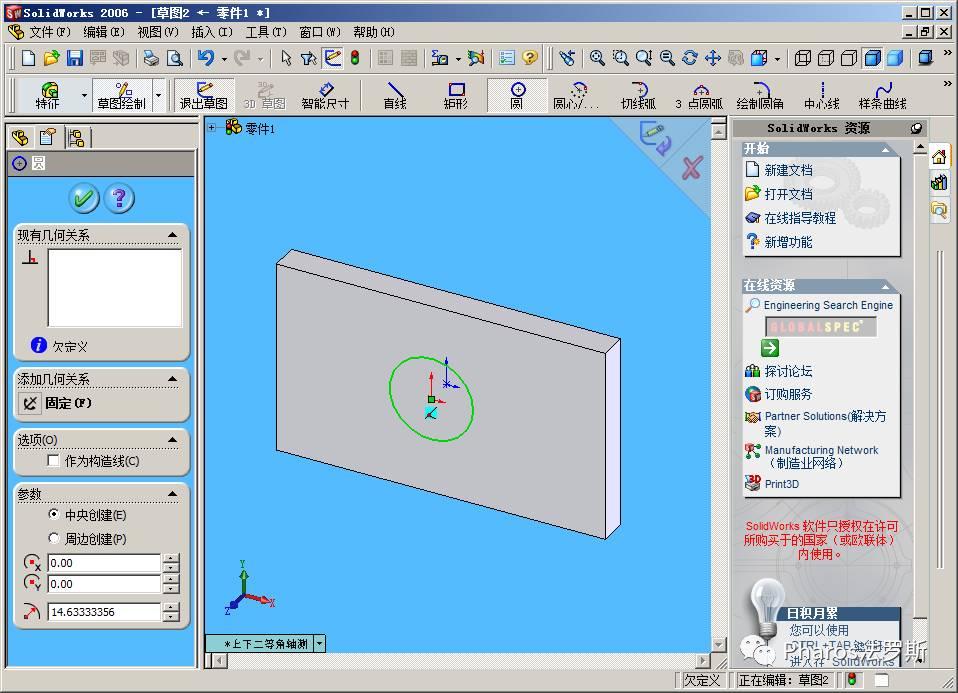
Task: Click the purple Help question mark button
Action: pyautogui.click(x=120, y=198)
